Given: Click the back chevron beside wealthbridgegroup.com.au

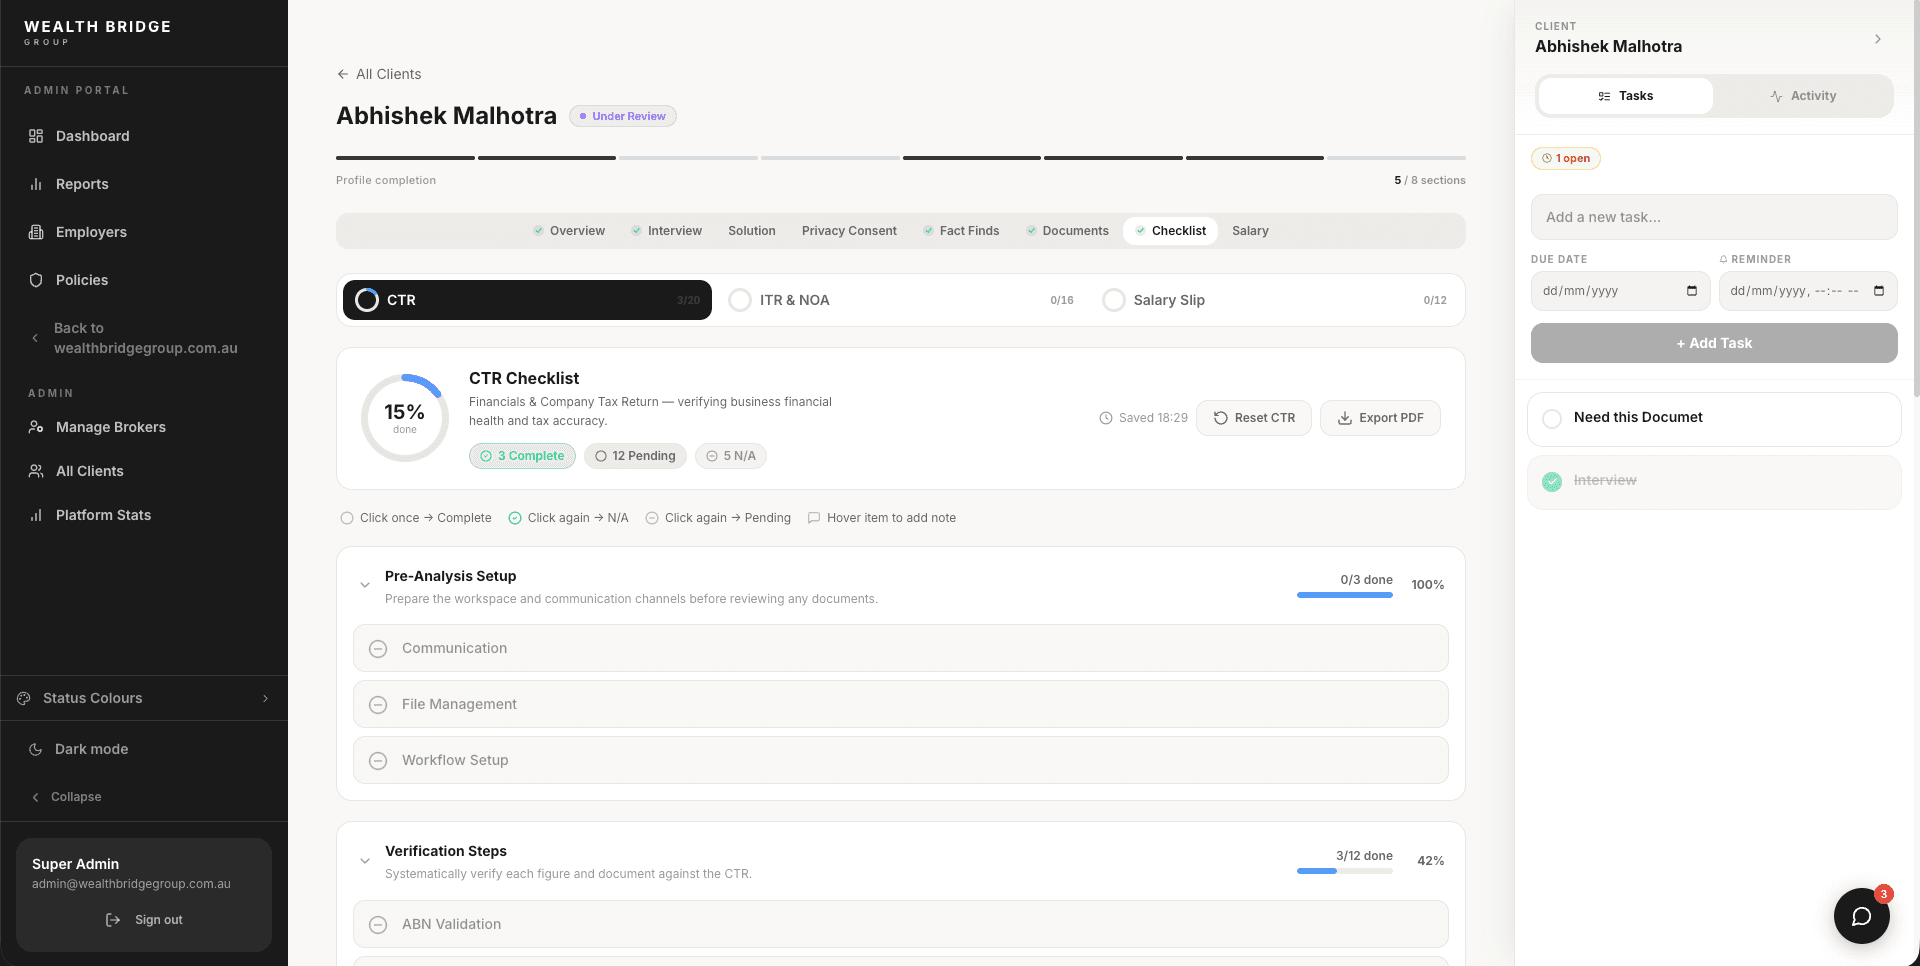Looking at the screenshot, I should (x=35, y=338).
